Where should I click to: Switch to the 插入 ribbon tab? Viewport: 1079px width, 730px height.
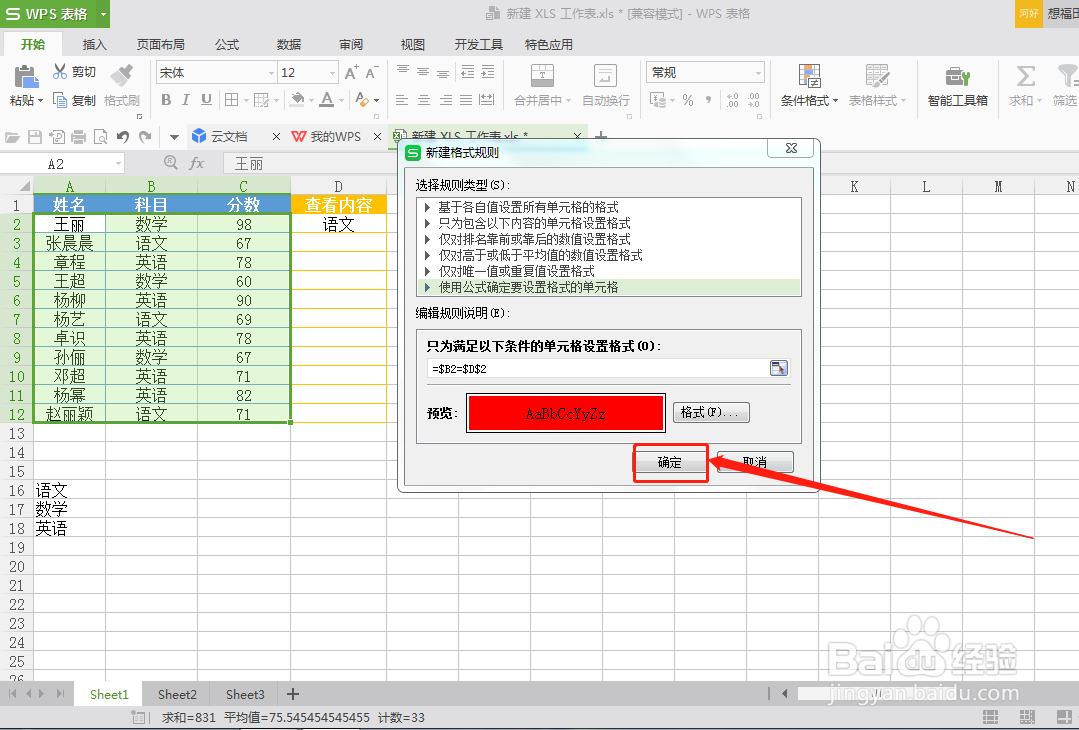click(94, 45)
